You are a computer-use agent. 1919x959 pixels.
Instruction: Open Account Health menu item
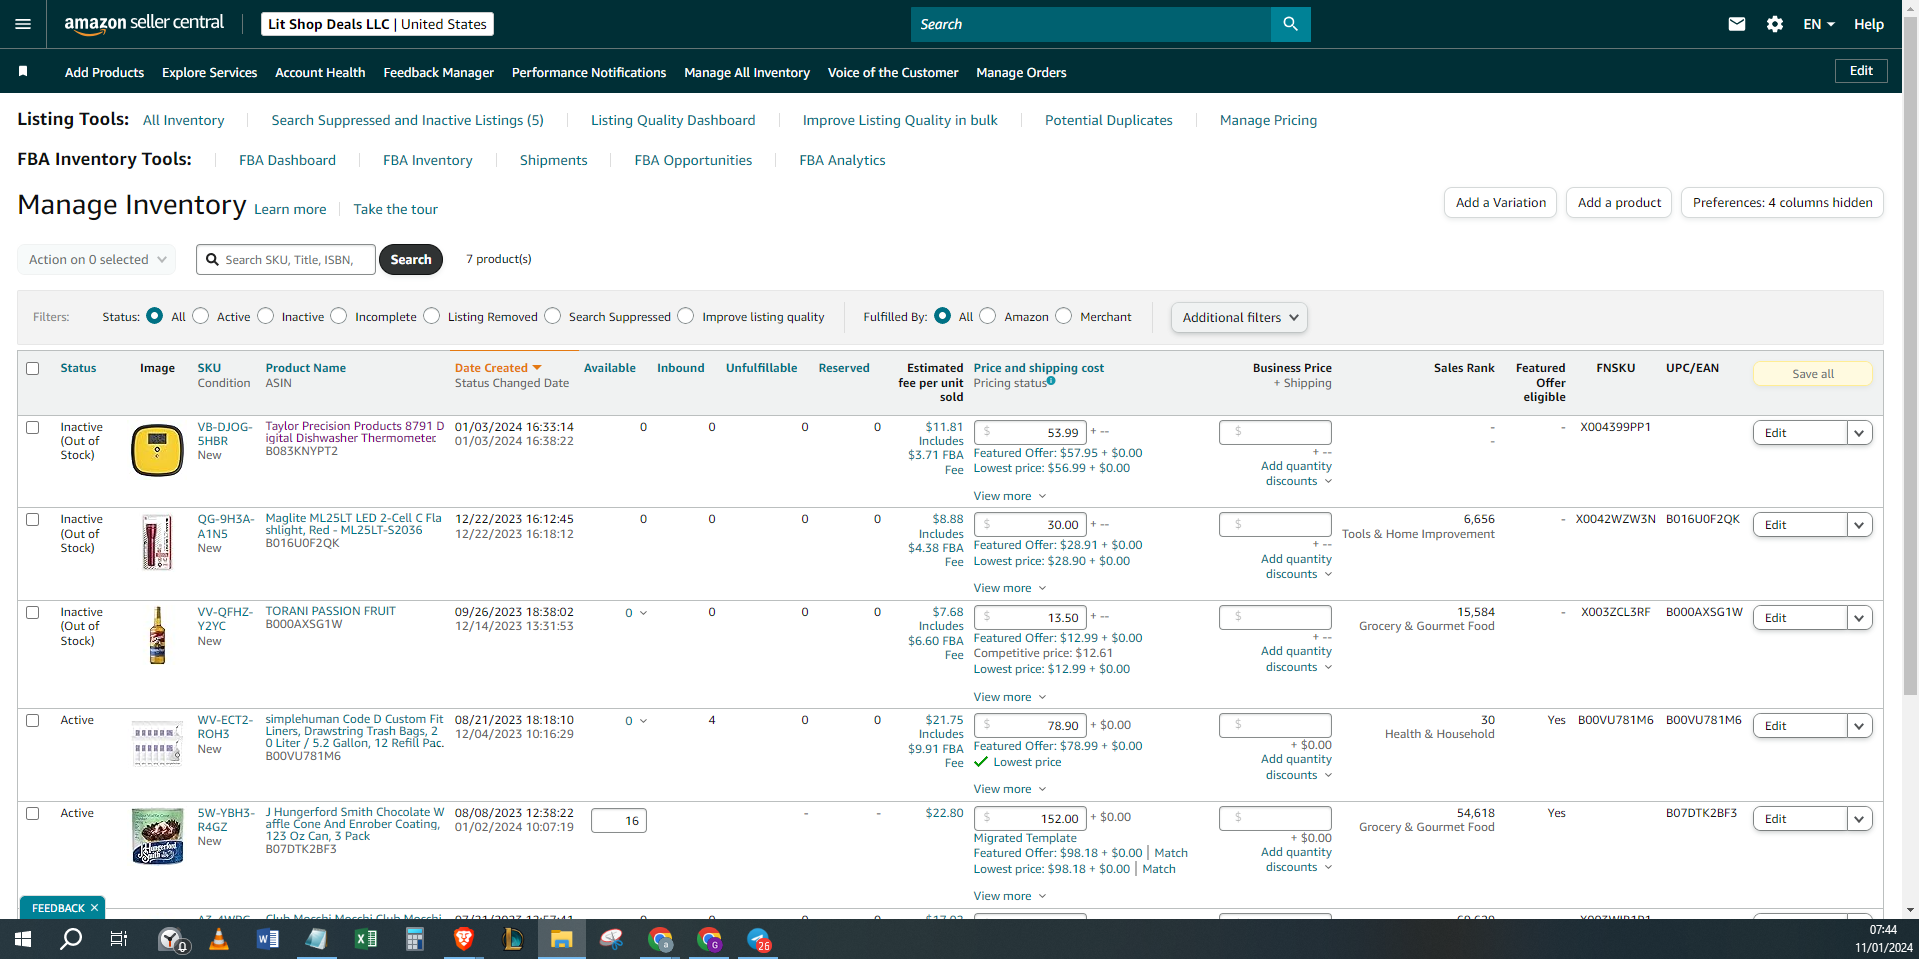(320, 72)
